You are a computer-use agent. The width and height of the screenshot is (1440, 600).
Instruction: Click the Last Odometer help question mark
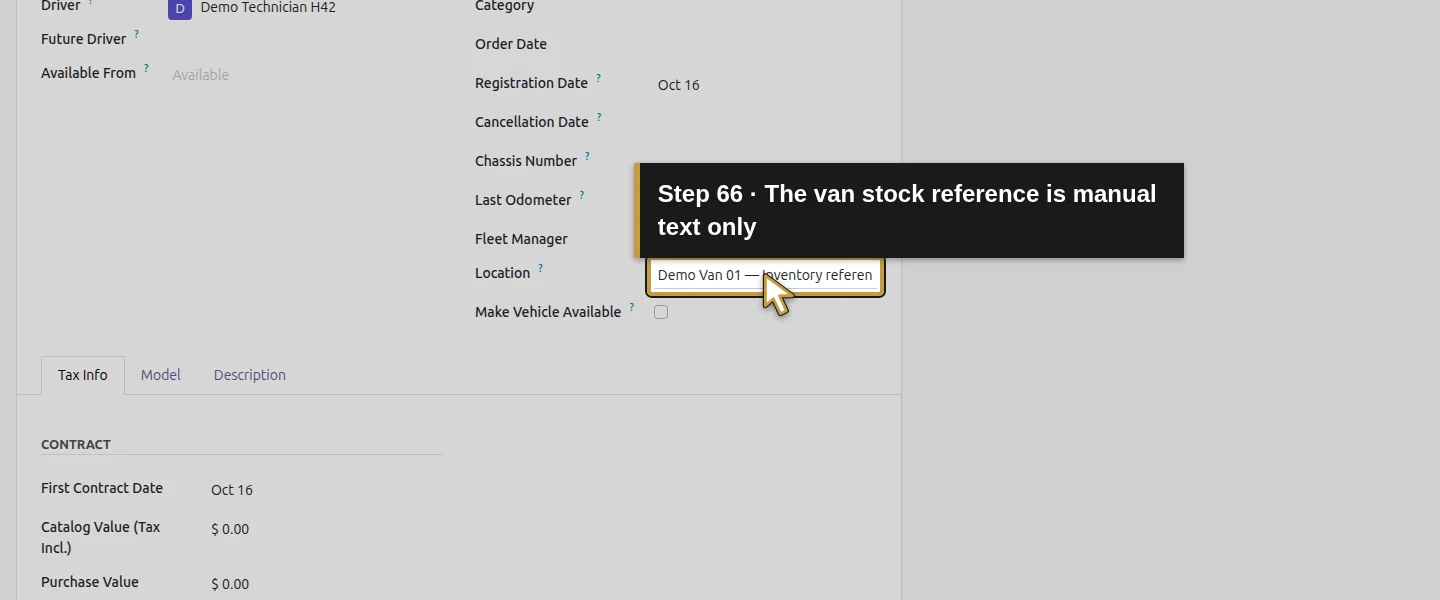(582, 195)
